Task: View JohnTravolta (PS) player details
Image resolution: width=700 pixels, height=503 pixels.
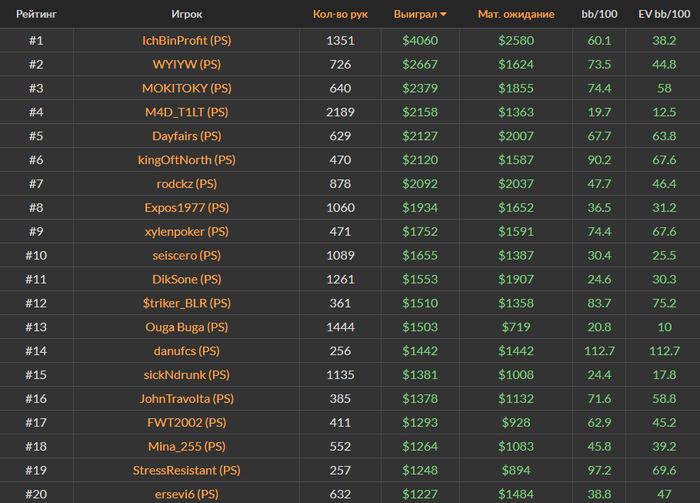Action: point(186,399)
